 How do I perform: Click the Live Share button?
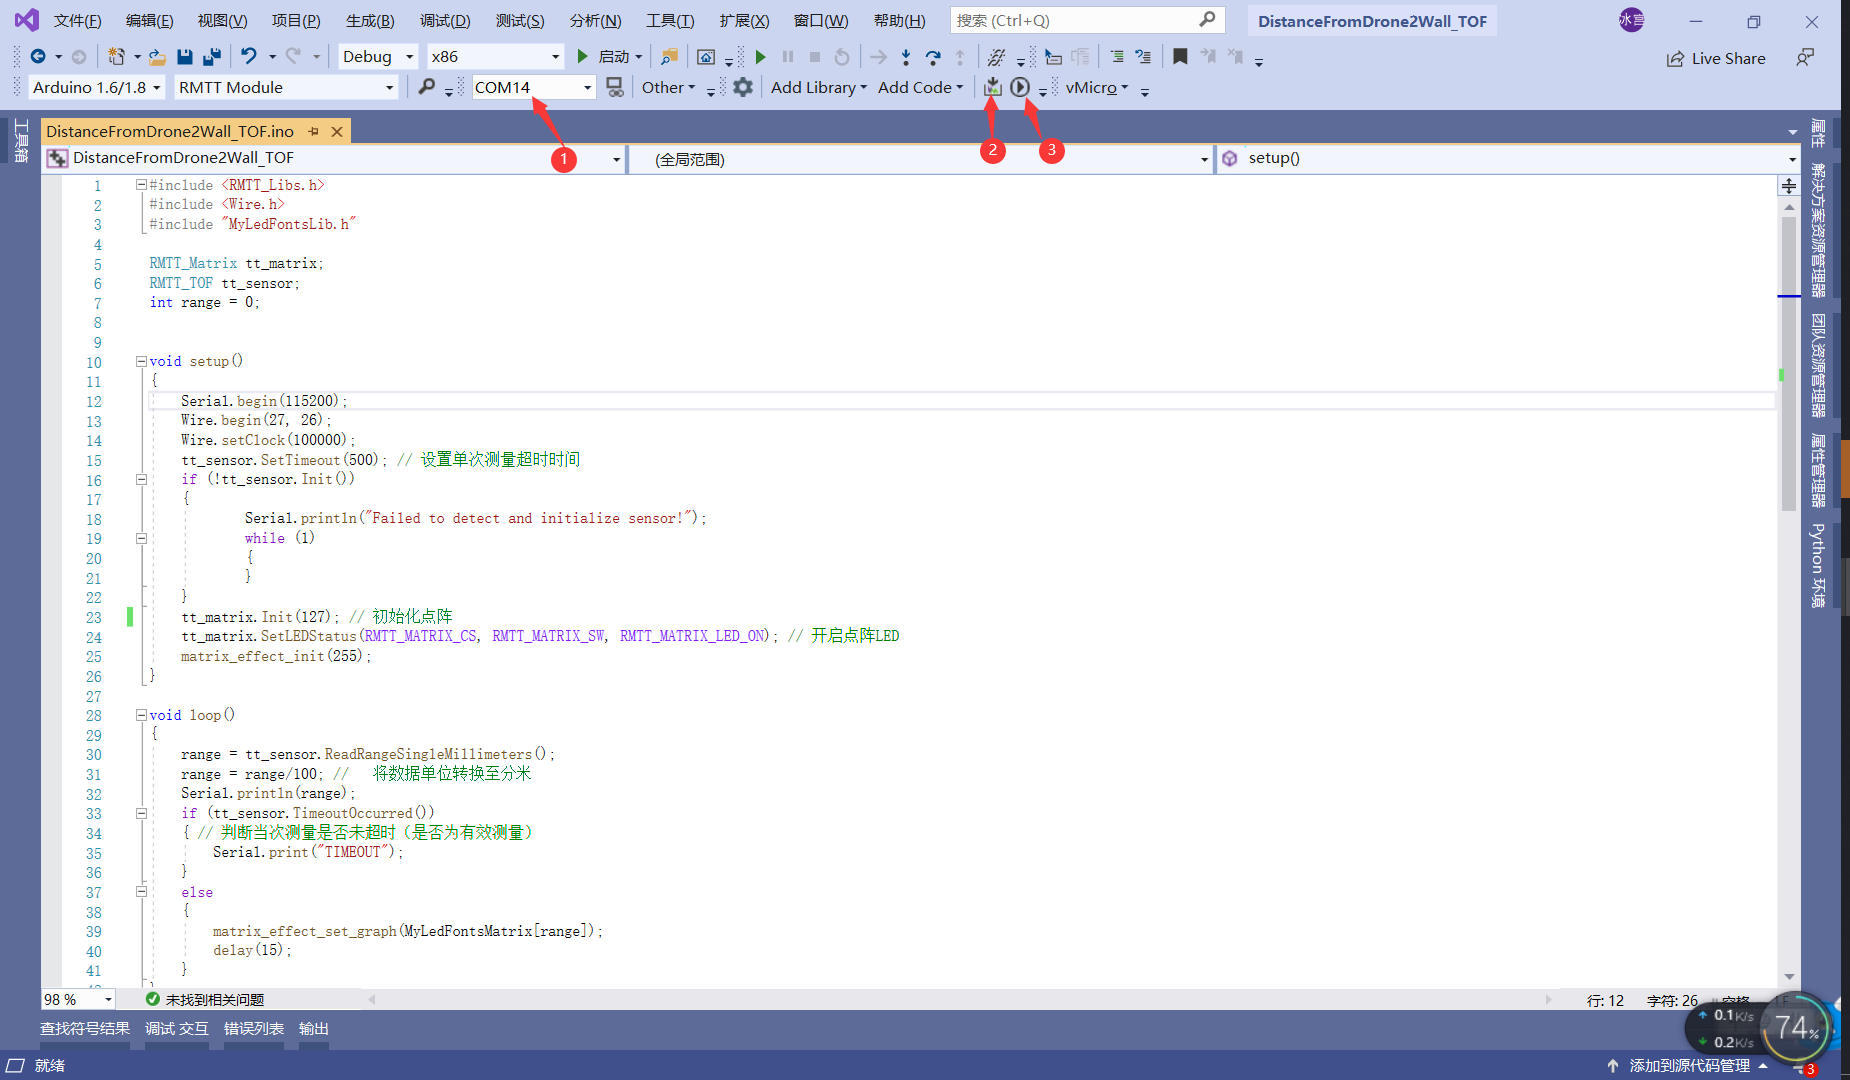click(1716, 58)
